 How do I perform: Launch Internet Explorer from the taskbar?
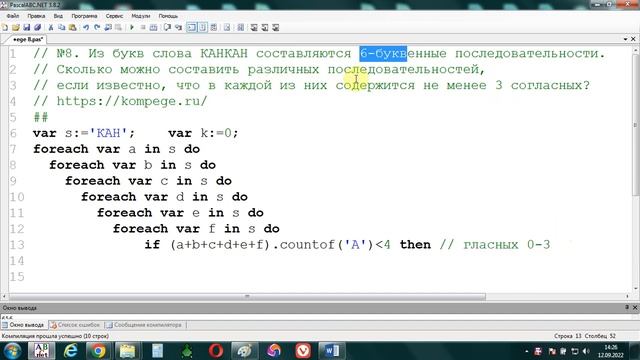pos(71,351)
